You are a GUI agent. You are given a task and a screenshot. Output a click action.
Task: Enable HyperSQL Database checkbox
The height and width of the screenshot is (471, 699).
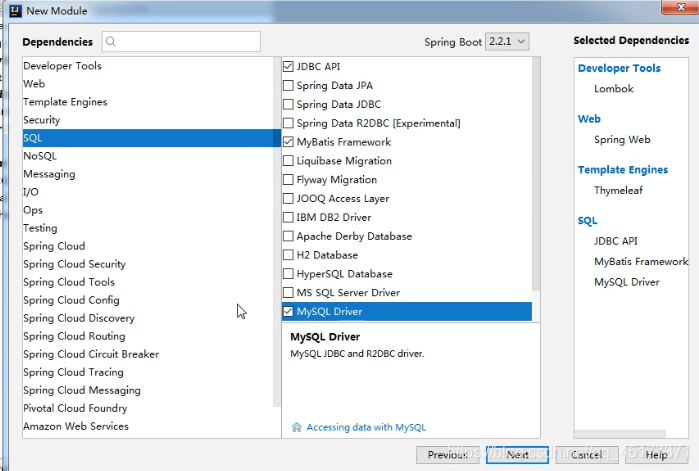click(x=288, y=274)
